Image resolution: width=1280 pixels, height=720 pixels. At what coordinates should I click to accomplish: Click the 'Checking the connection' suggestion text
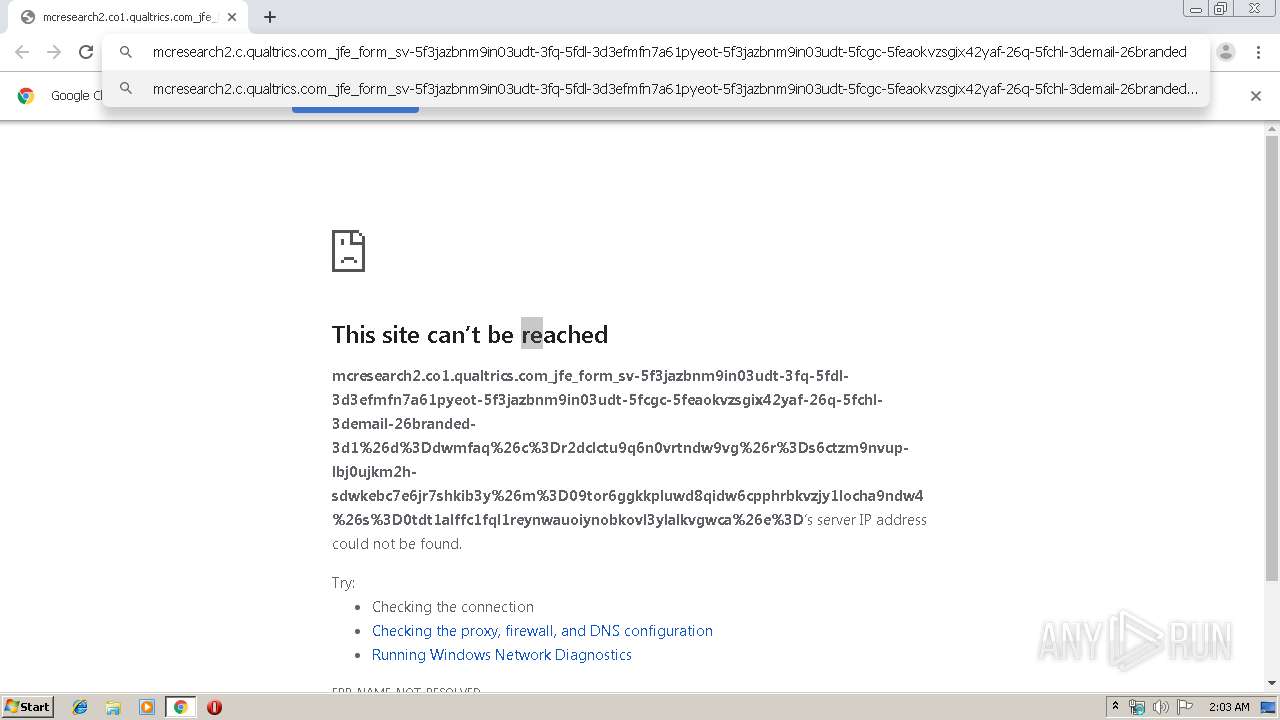coord(453,607)
